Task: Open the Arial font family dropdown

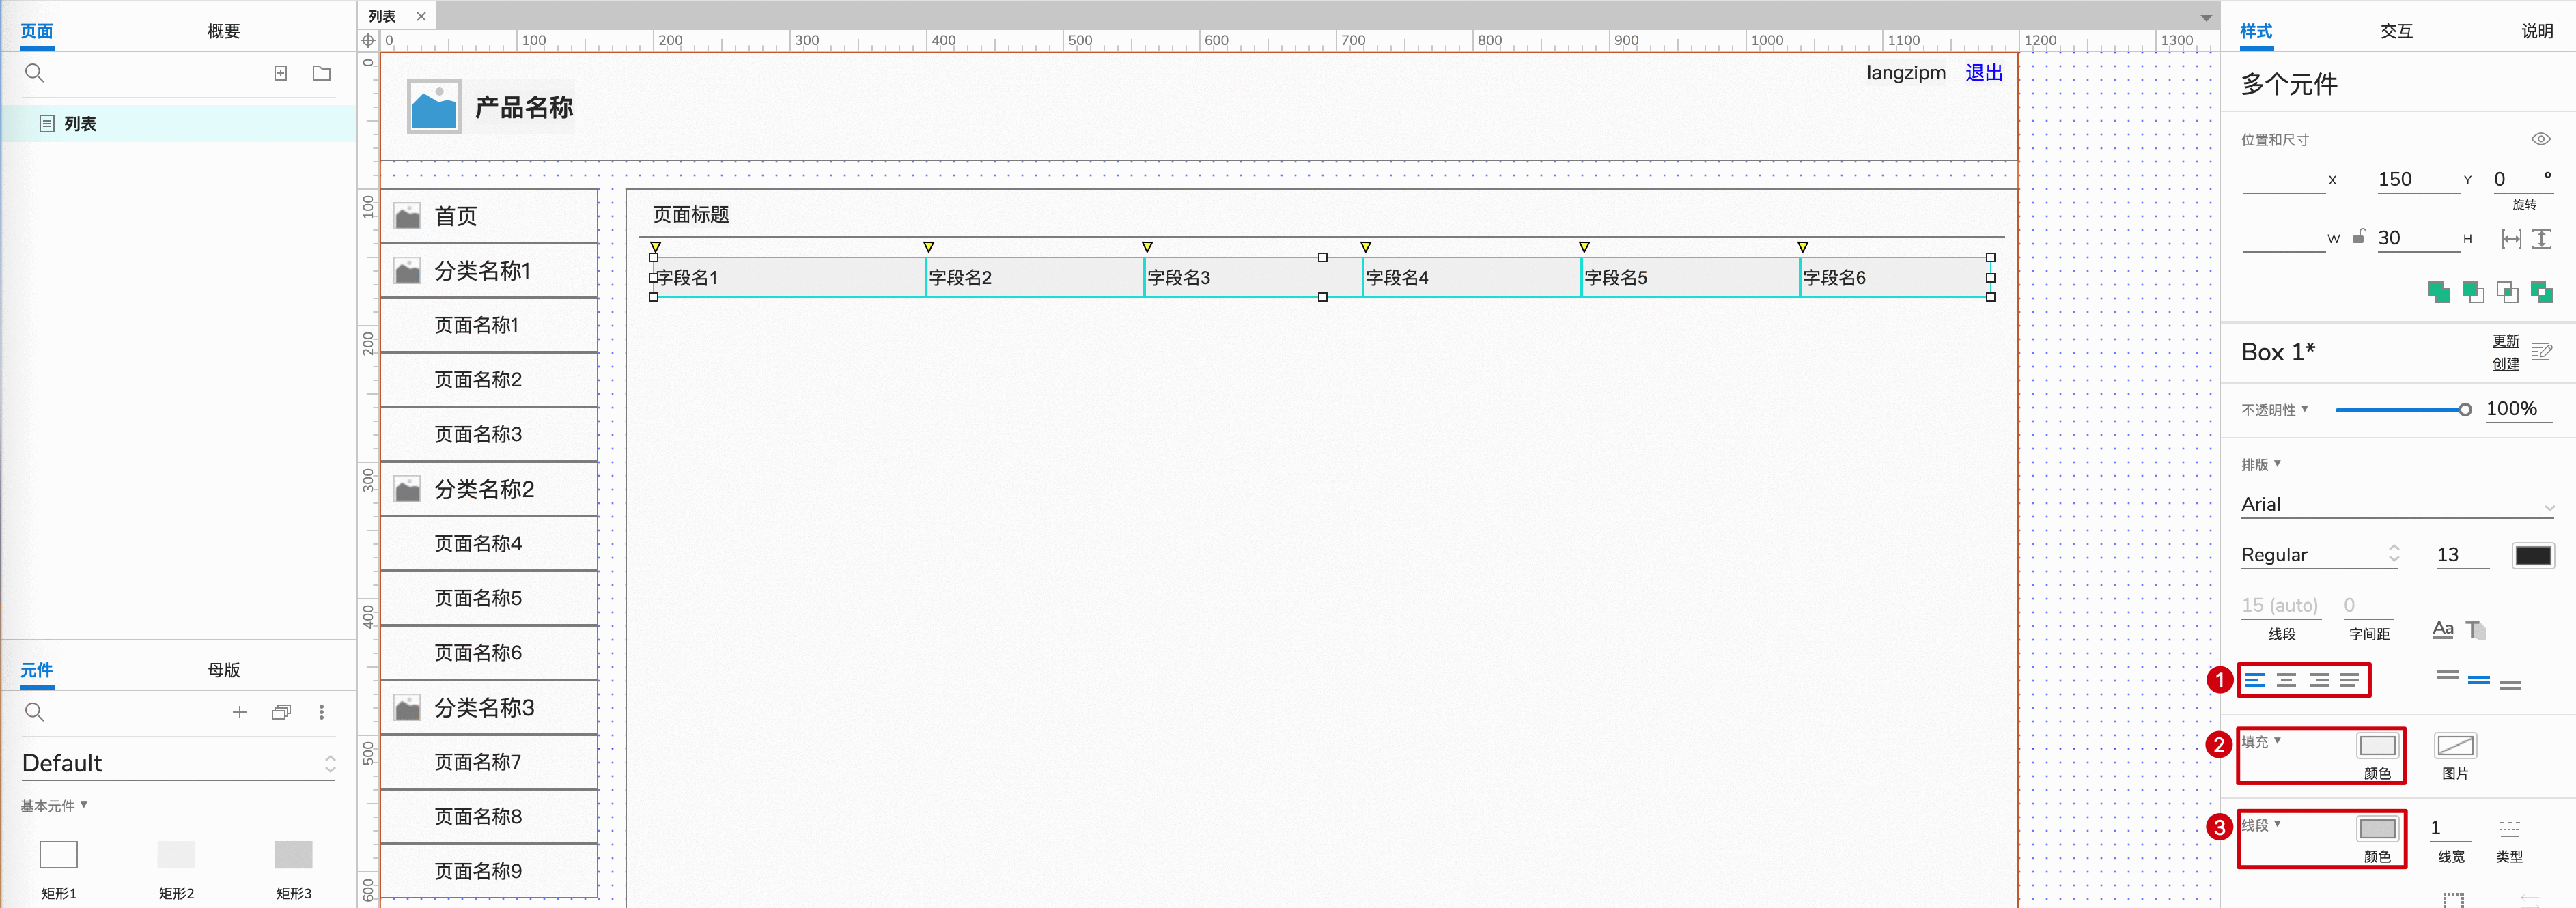Action: click(x=2397, y=504)
